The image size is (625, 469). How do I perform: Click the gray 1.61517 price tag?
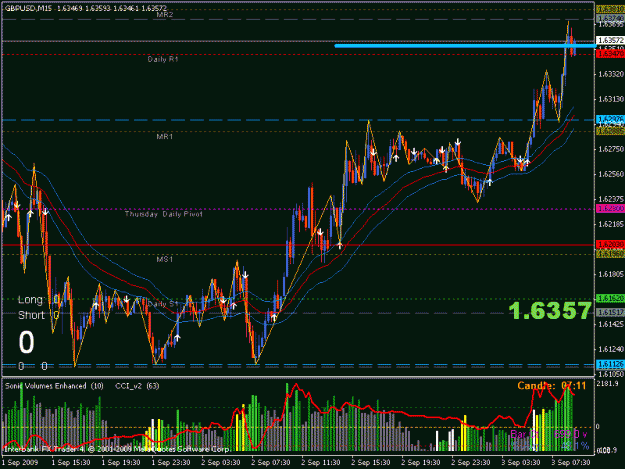click(610, 312)
